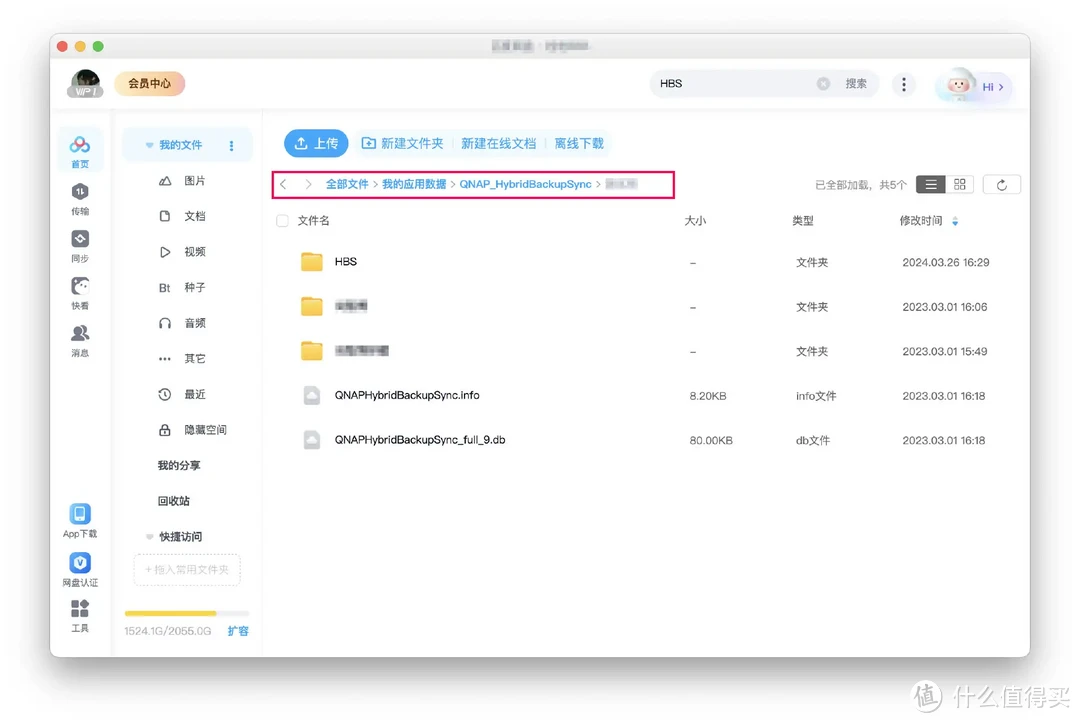Click the 上传 upload button
This screenshot has width=1080, height=723.
(316, 143)
